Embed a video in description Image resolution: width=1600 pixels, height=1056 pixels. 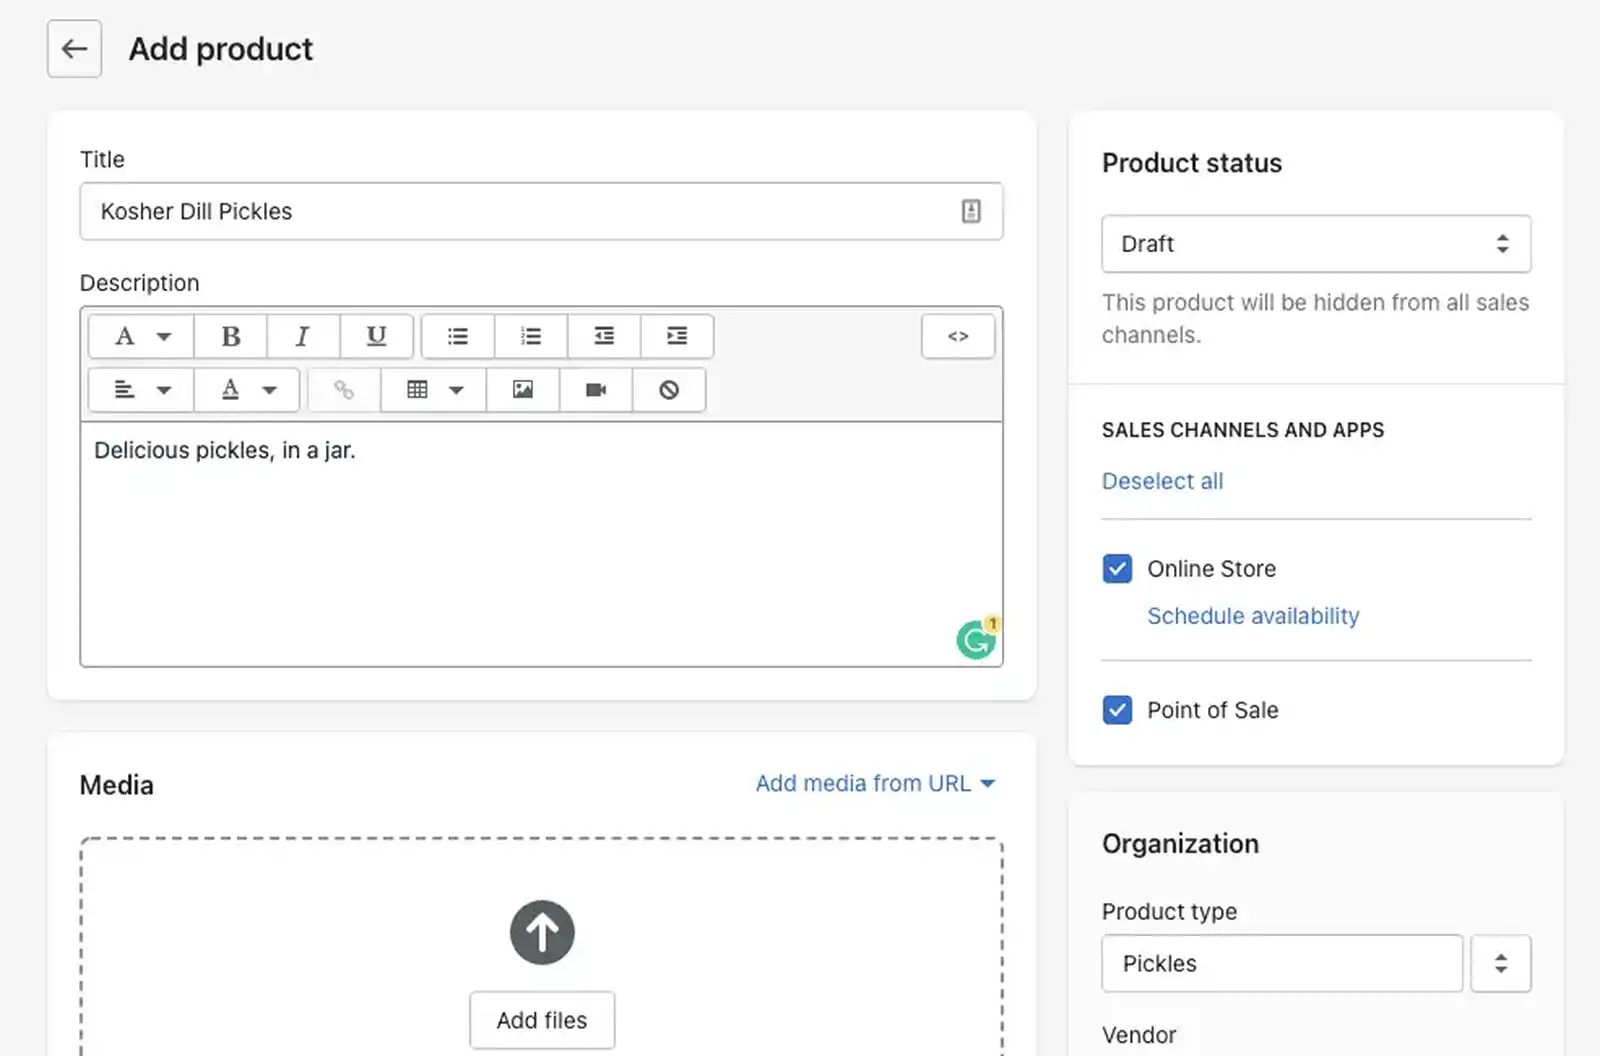596,390
